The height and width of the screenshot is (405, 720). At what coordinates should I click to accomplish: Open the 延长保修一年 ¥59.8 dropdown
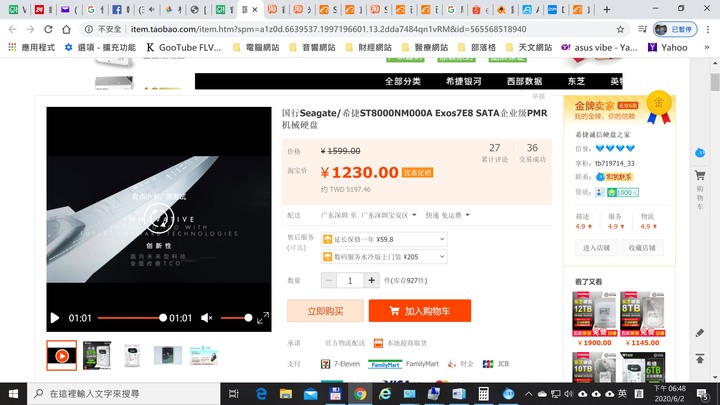pos(384,239)
